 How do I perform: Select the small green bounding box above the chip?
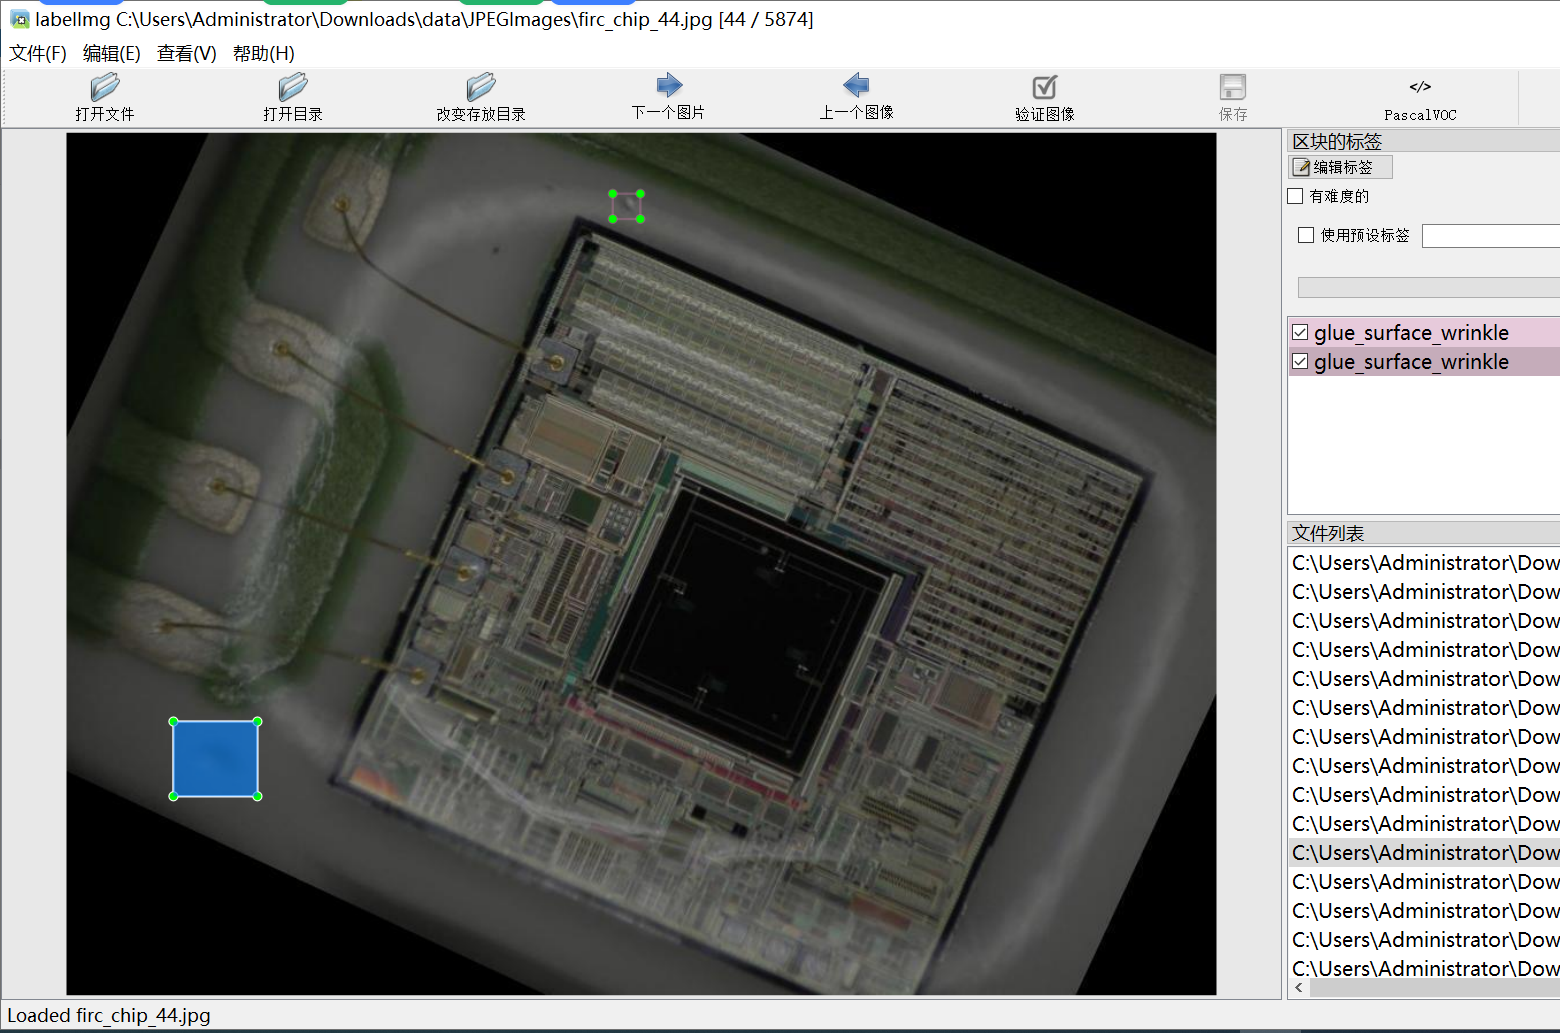[627, 206]
